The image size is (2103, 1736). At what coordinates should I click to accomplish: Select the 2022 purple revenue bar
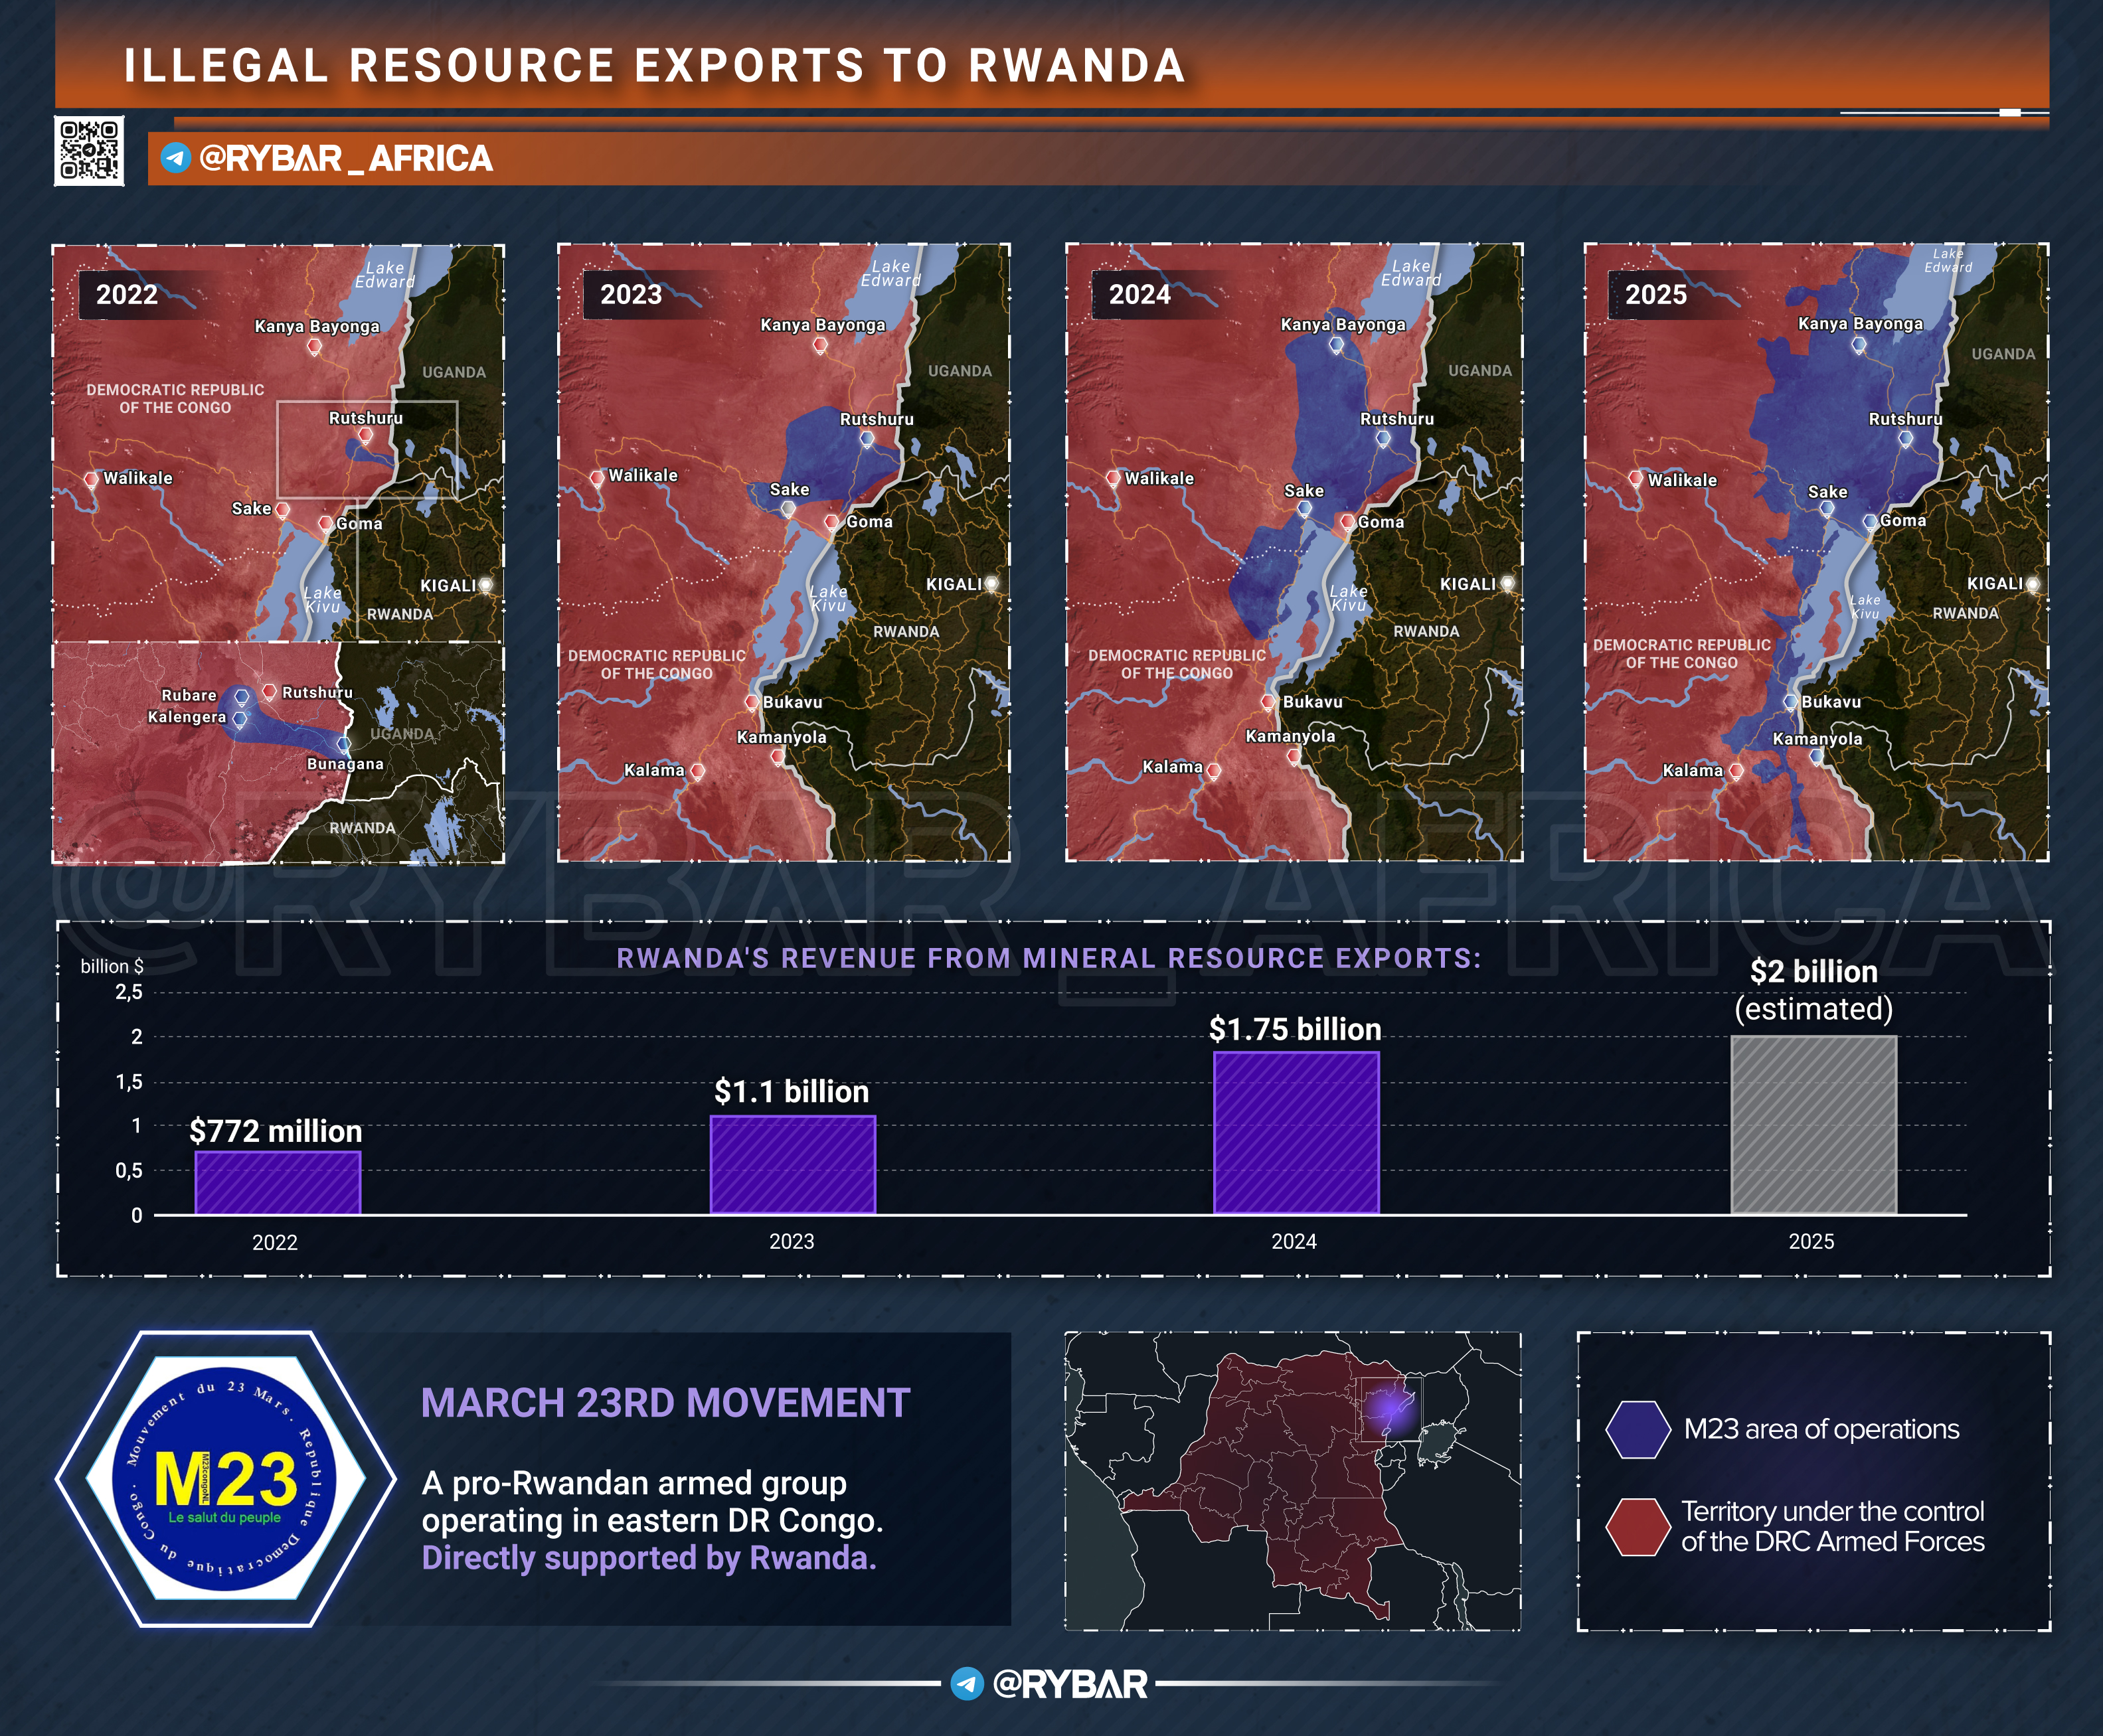point(278,1182)
